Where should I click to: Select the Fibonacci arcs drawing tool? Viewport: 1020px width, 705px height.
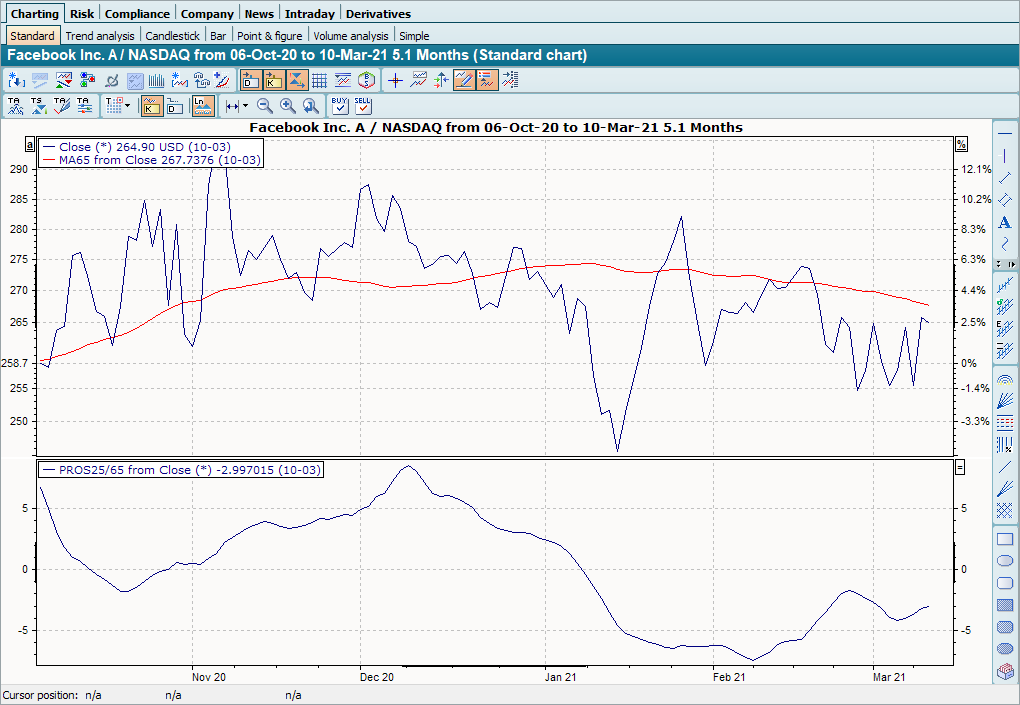tap(1005, 381)
